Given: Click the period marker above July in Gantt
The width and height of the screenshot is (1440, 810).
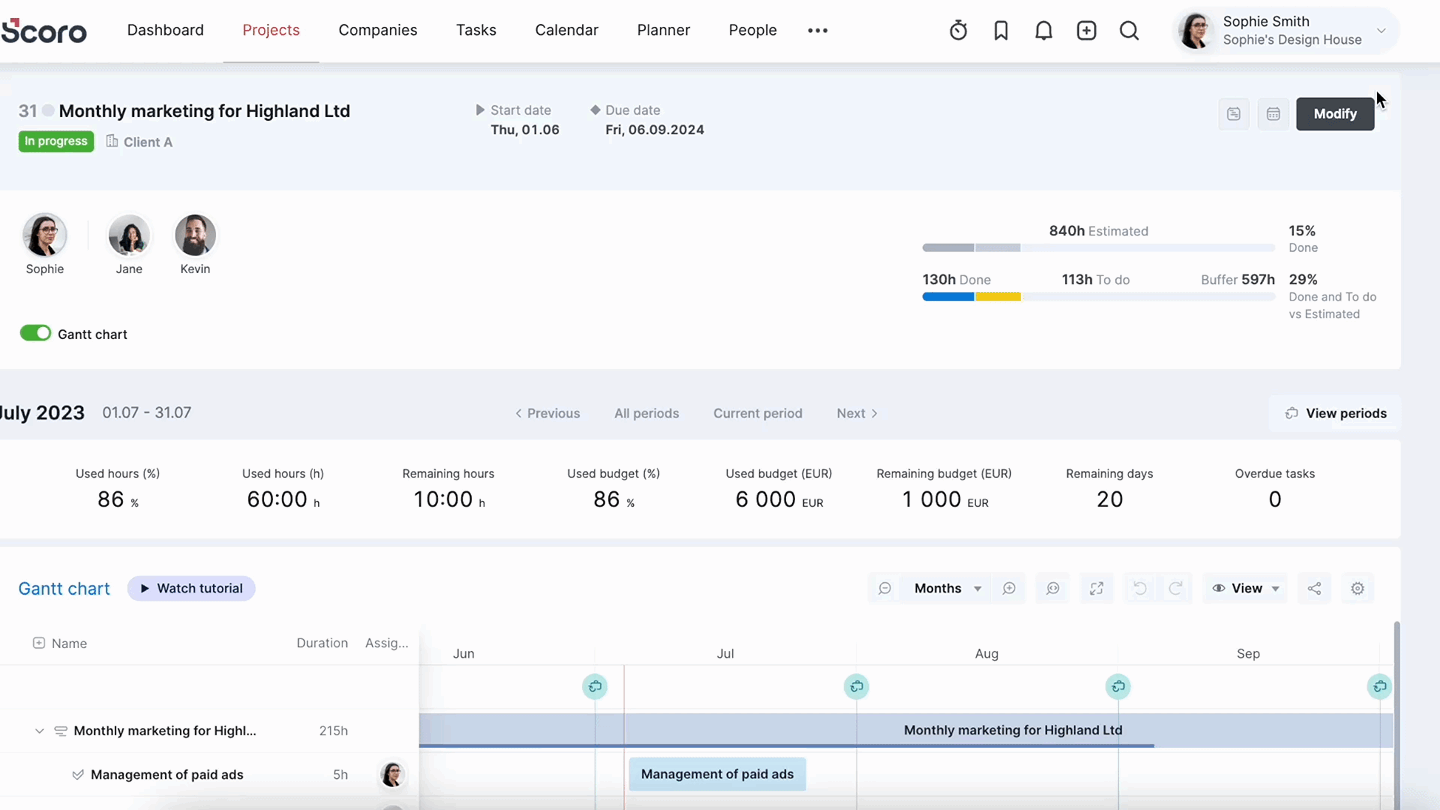Looking at the screenshot, I should [x=595, y=687].
